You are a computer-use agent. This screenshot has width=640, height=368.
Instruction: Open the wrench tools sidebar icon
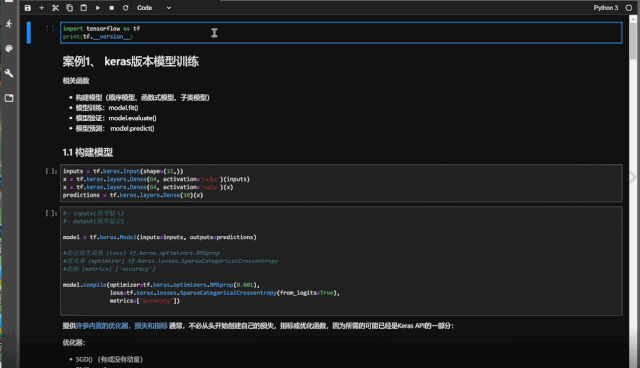pyautogui.click(x=9, y=73)
